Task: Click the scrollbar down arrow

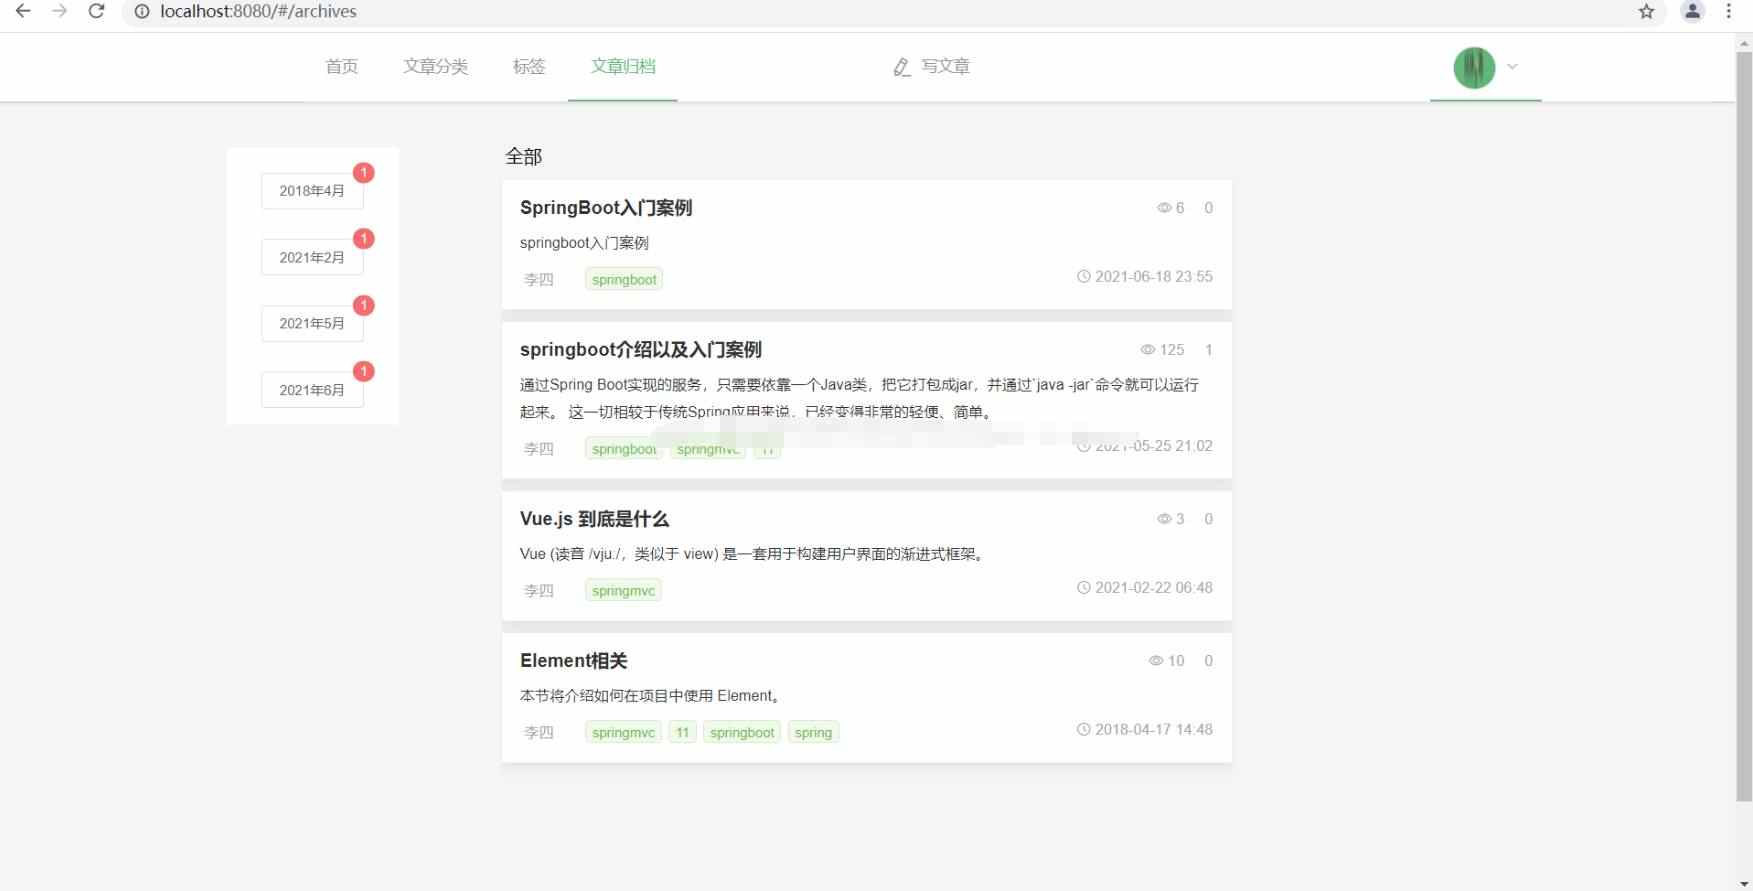Action: click(x=1744, y=883)
